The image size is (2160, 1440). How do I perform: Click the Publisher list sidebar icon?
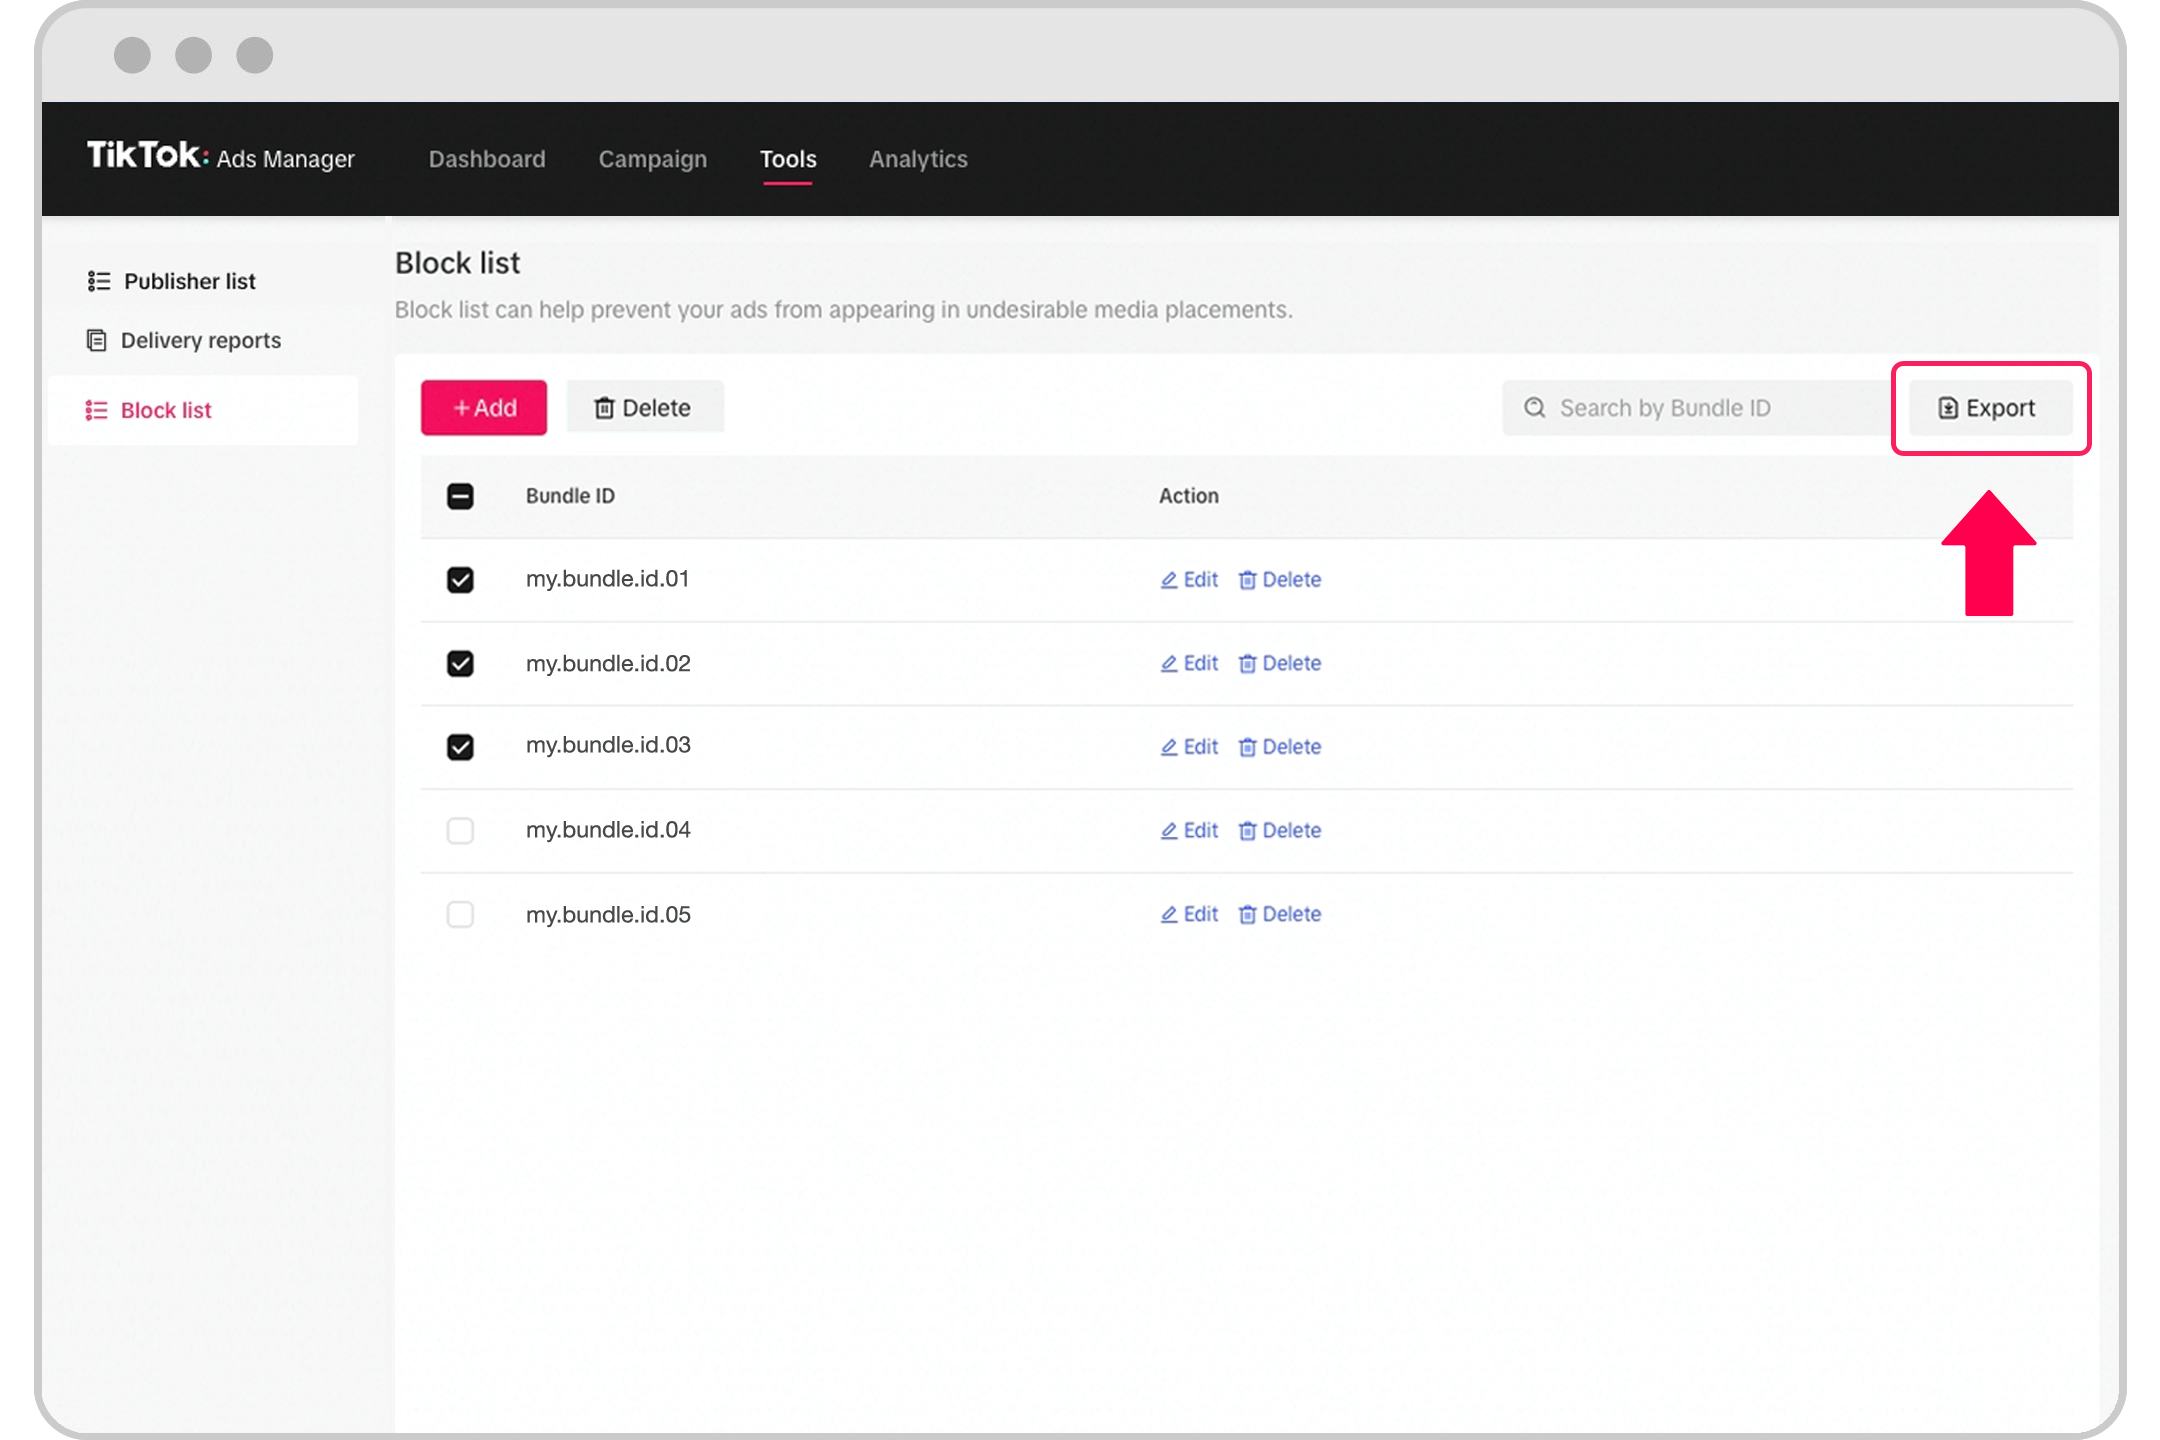point(98,281)
